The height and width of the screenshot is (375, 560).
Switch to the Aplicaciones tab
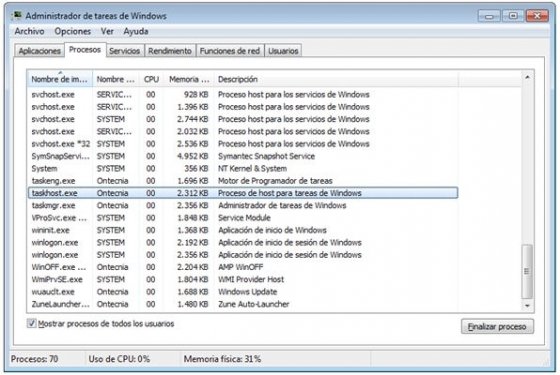pyautogui.click(x=40, y=51)
